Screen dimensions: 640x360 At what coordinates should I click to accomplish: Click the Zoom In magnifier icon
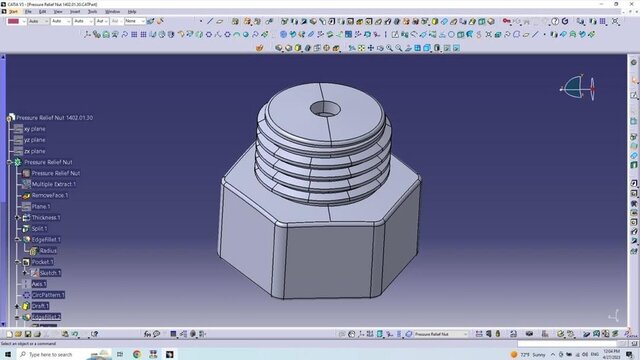(x=389, y=48)
